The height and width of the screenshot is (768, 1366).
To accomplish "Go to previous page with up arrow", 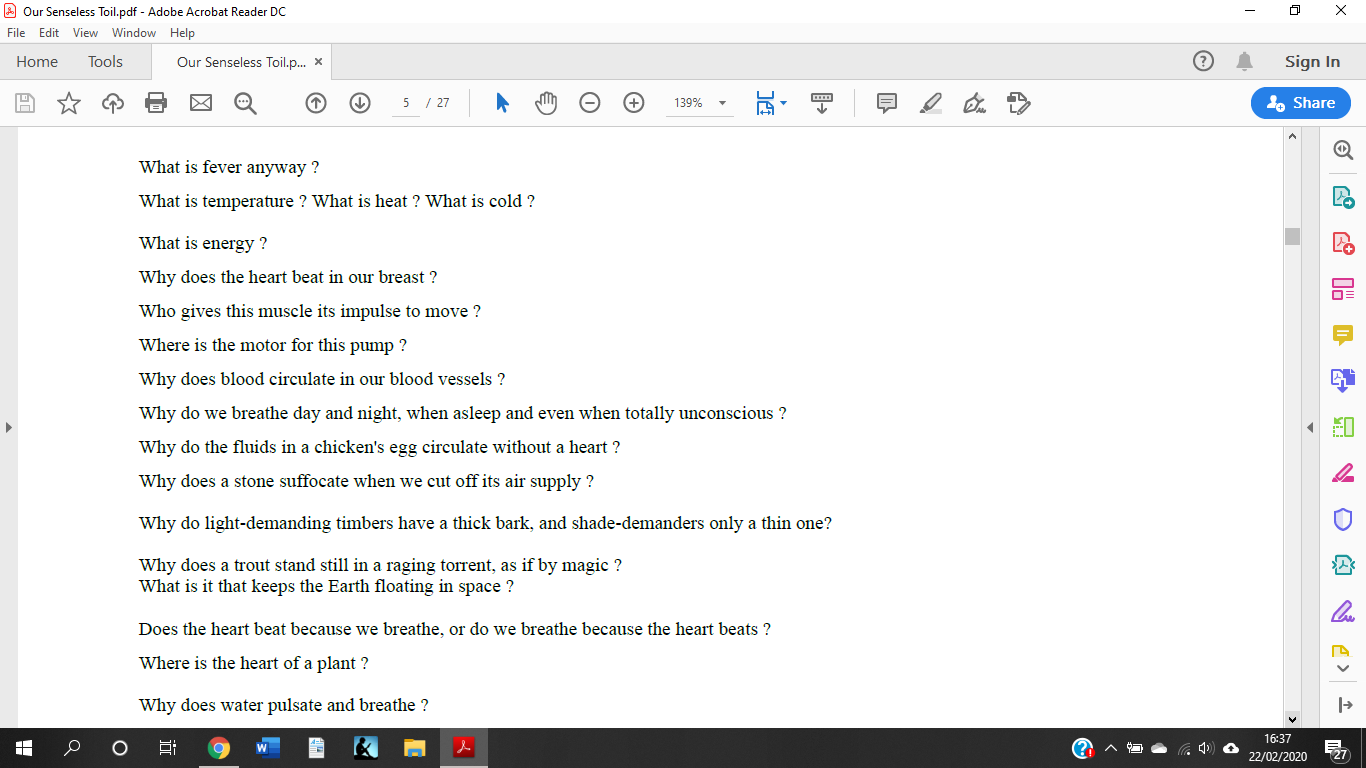I will coord(316,103).
